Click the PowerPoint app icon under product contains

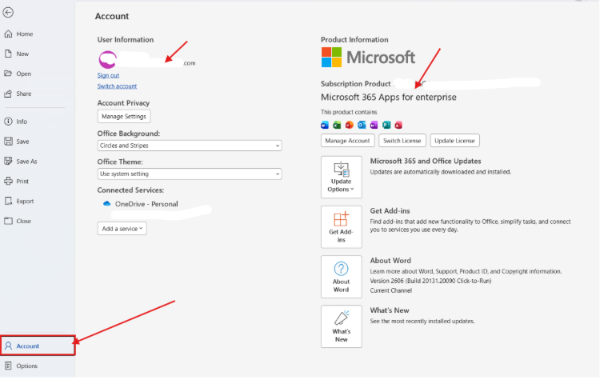[x=349, y=125]
